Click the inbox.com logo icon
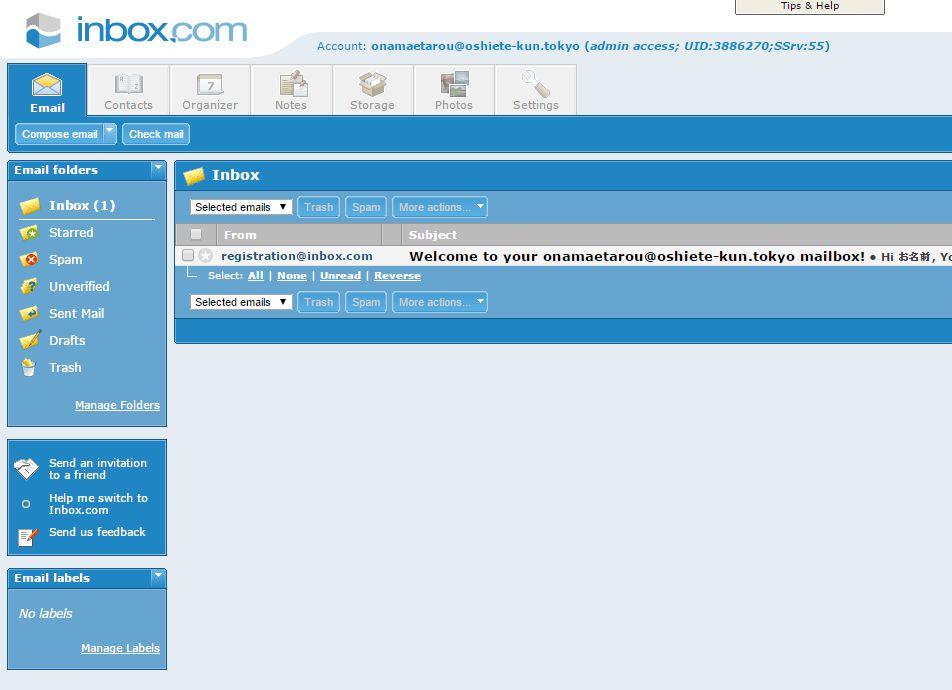This screenshot has width=952, height=690. coord(43,30)
